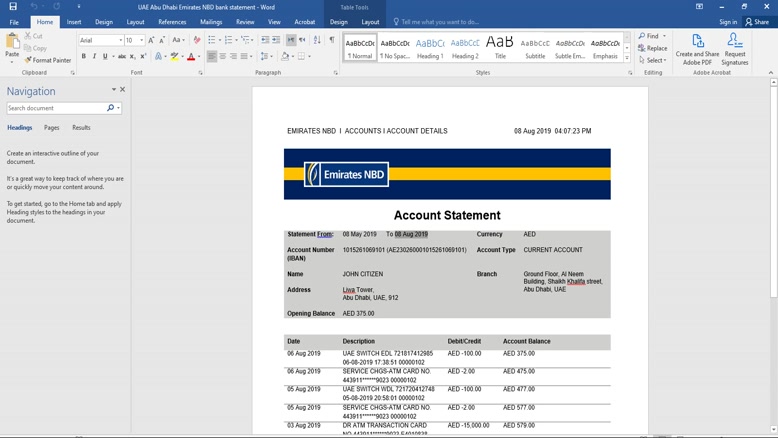Viewport: 778px width, 438px height.
Task: Toggle Underline formatting
Action: point(105,57)
